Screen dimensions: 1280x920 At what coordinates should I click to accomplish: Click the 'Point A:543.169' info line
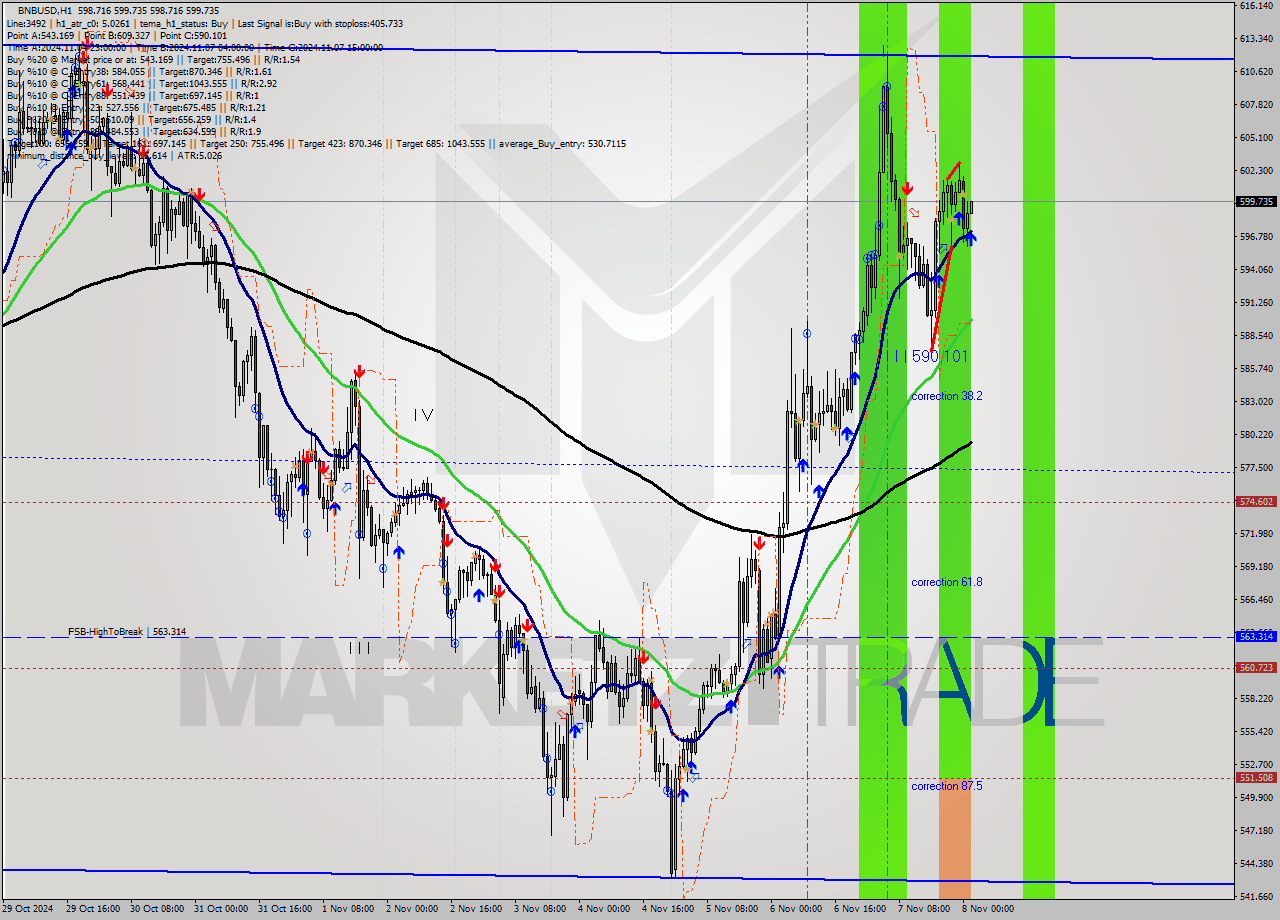41,36
